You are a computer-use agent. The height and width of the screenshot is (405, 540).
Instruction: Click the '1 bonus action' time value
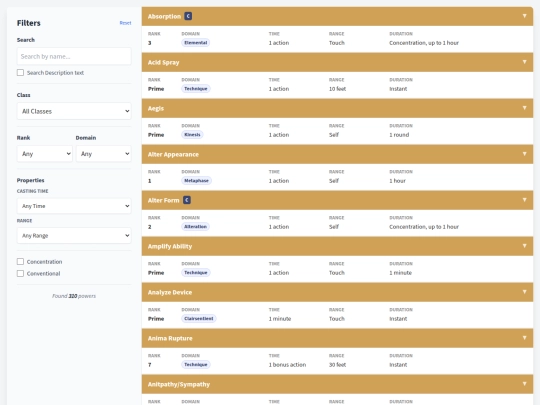tap(287, 365)
